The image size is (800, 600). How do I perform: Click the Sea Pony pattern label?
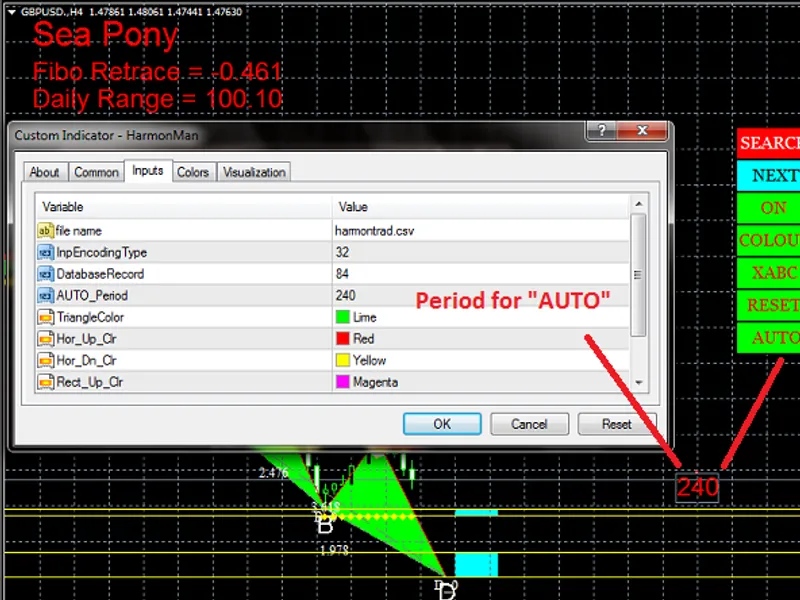click(105, 35)
